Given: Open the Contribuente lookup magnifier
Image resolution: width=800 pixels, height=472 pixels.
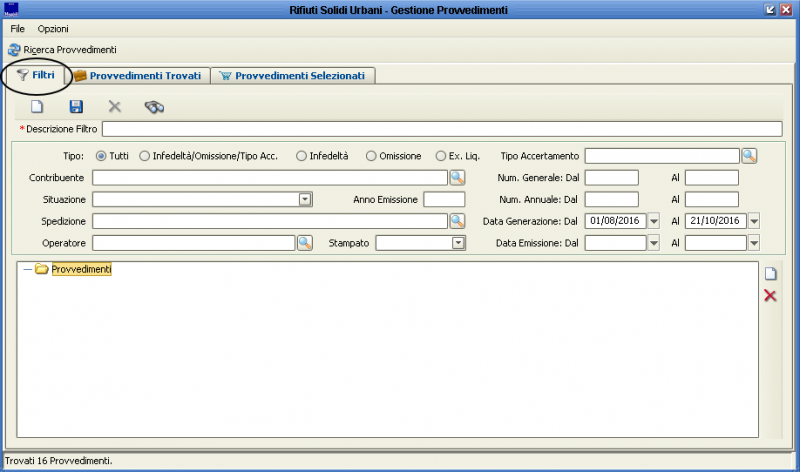Looking at the screenshot, I should (457, 178).
